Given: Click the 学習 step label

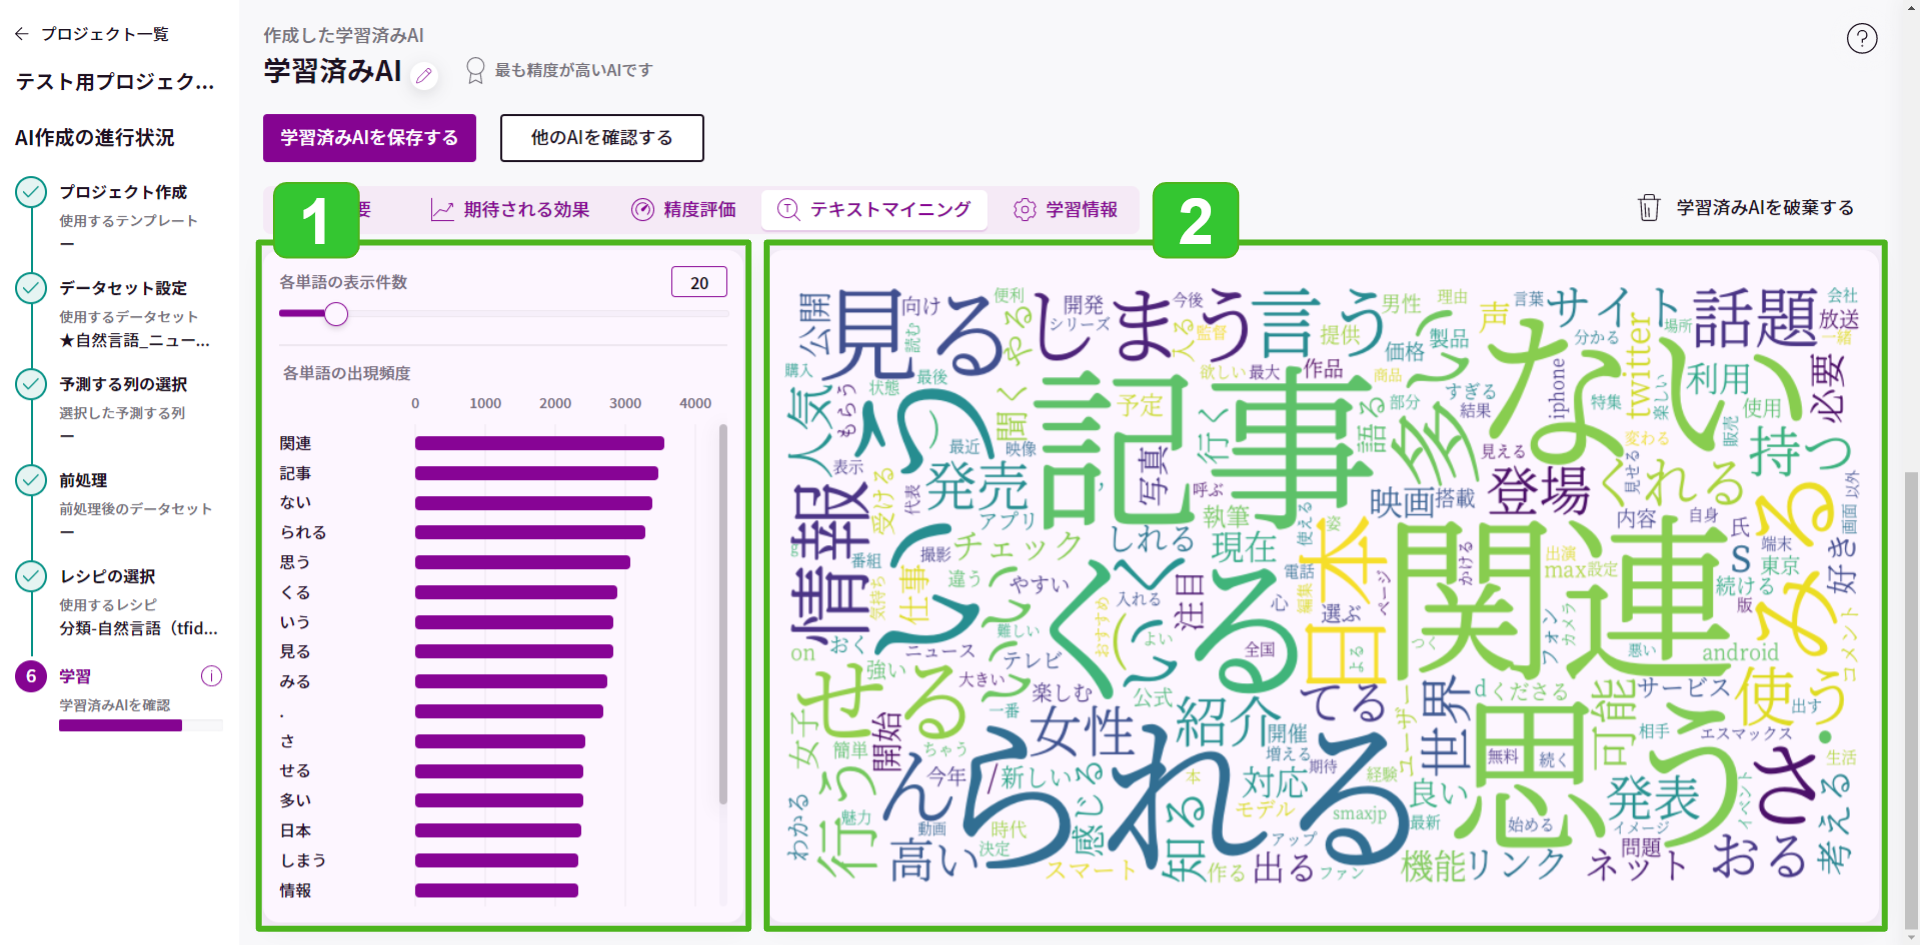Looking at the screenshot, I should [x=75, y=676].
